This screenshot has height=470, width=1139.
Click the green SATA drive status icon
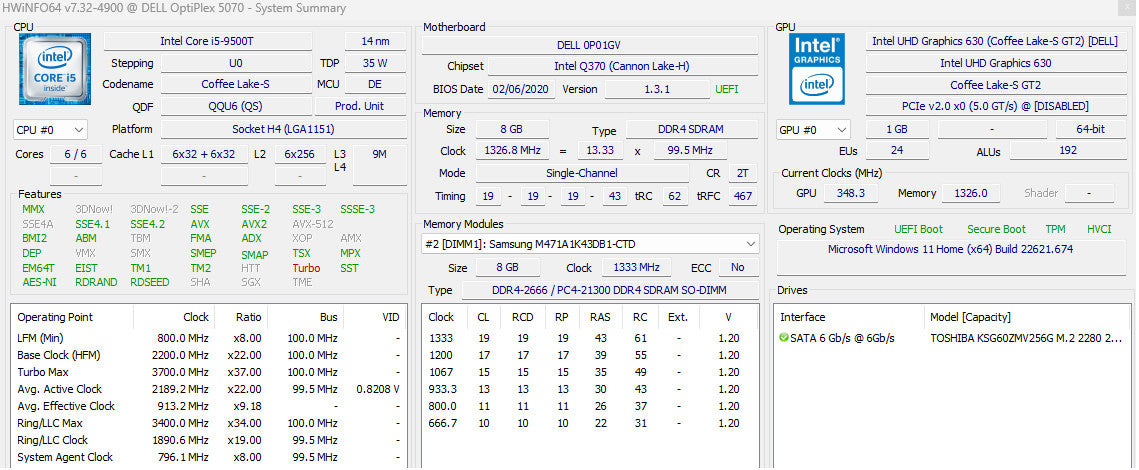[783, 339]
